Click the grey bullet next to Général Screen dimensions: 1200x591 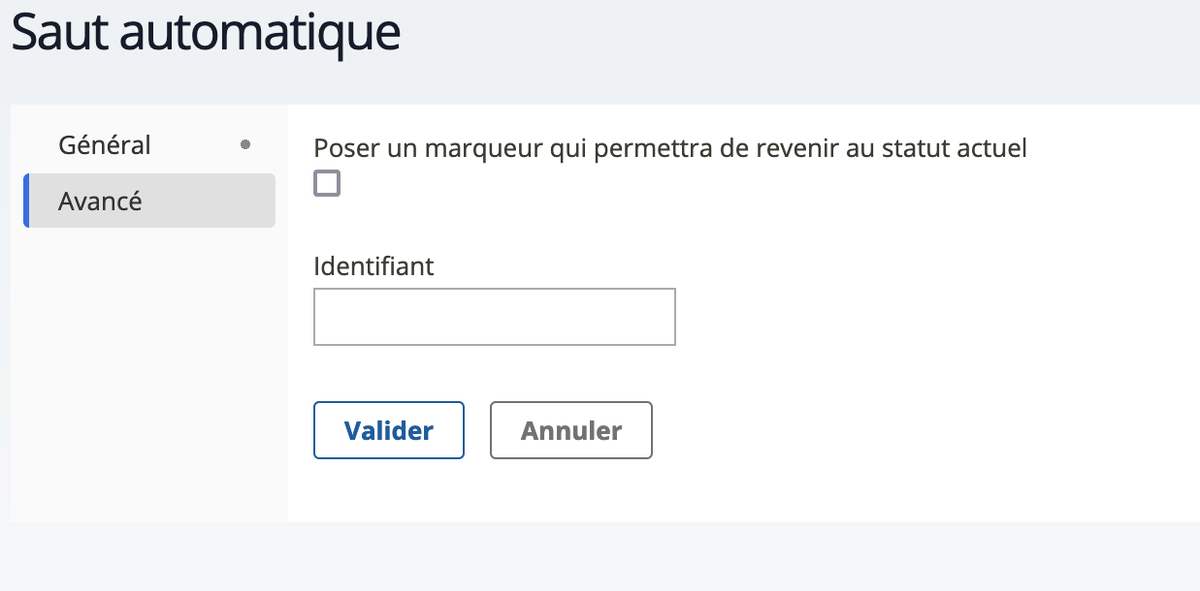click(x=246, y=145)
